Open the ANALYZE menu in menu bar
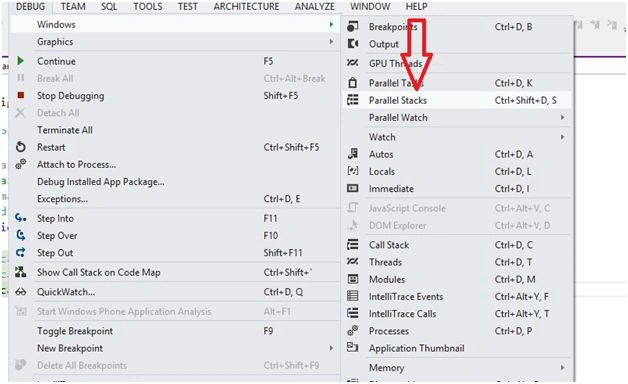 (315, 6)
